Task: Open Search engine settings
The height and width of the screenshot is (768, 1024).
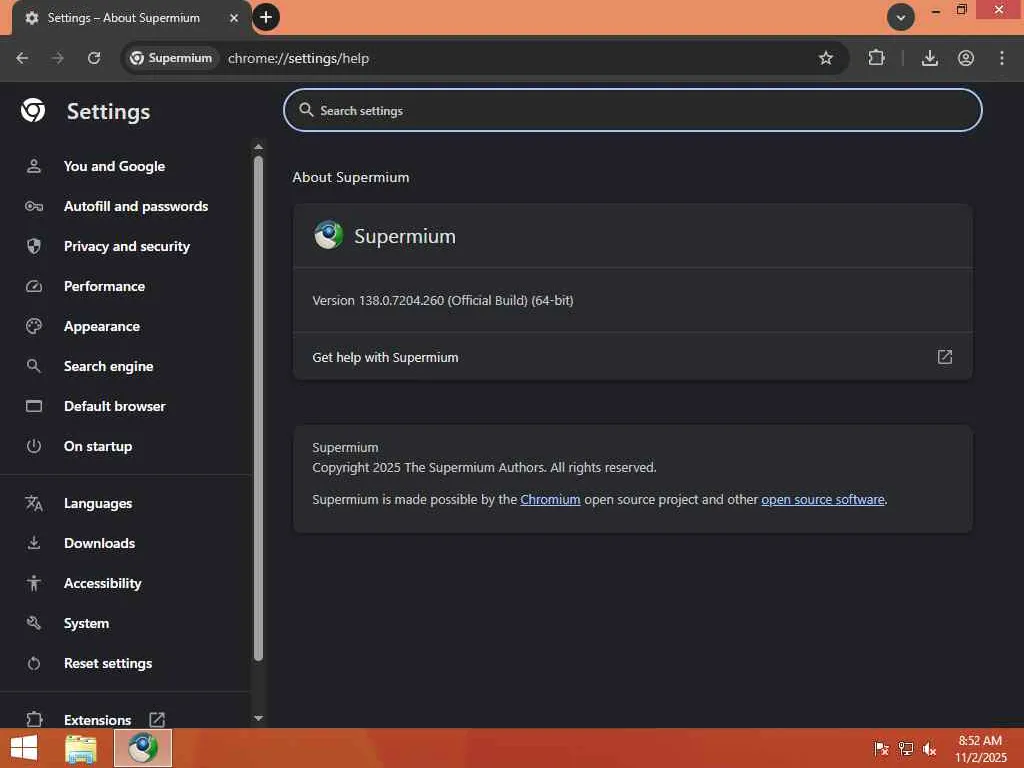Action: pos(108,366)
